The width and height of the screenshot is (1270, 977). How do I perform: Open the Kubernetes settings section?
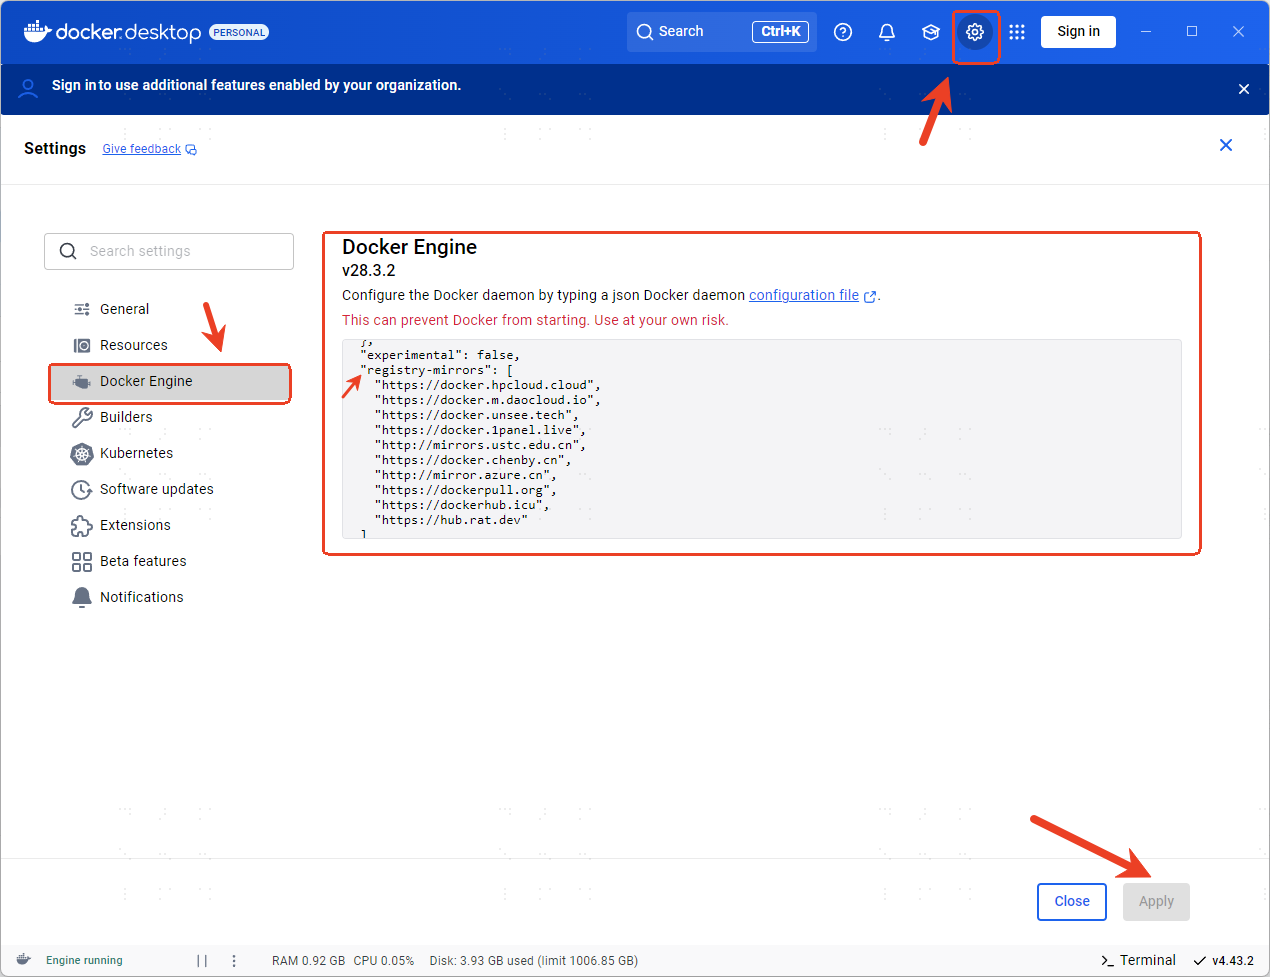(x=136, y=454)
